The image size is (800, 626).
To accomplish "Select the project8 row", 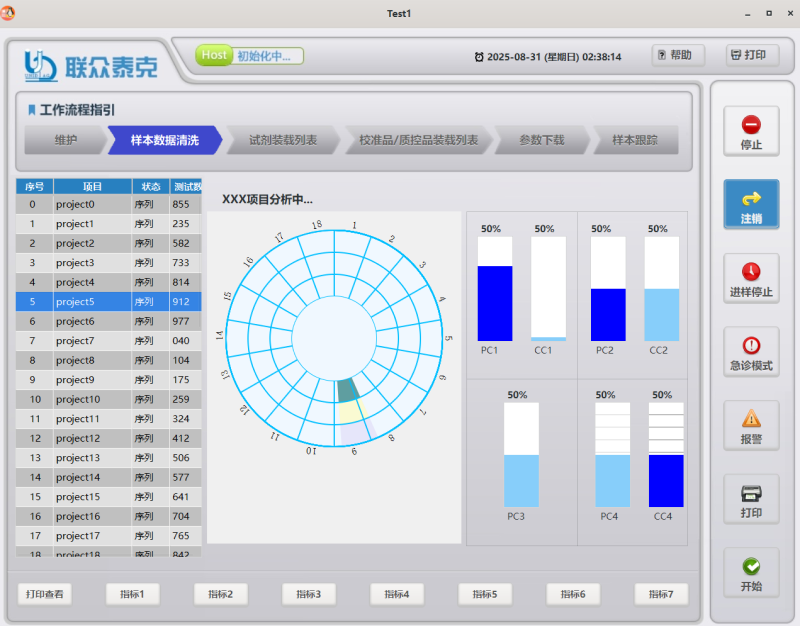I will [x=109, y=360].
